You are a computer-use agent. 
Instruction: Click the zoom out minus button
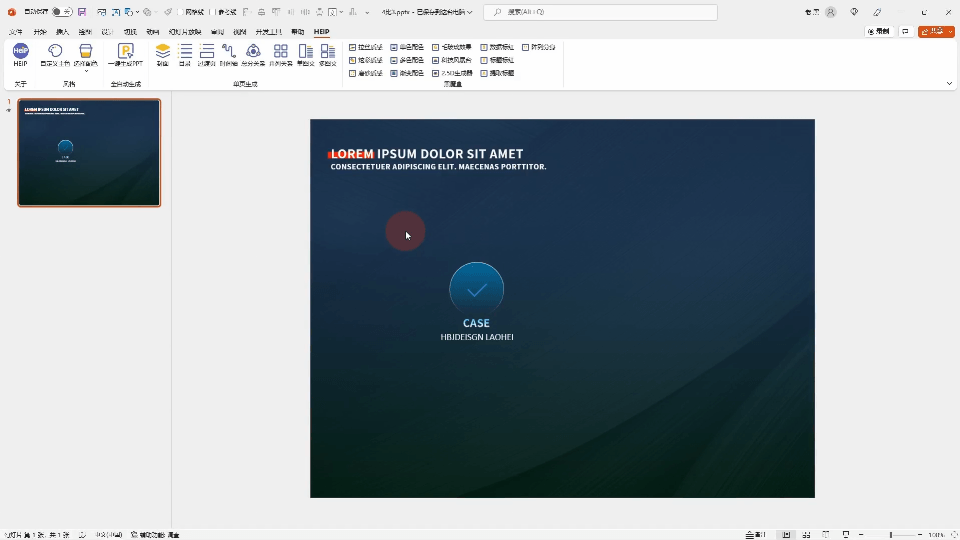point(861,534)
